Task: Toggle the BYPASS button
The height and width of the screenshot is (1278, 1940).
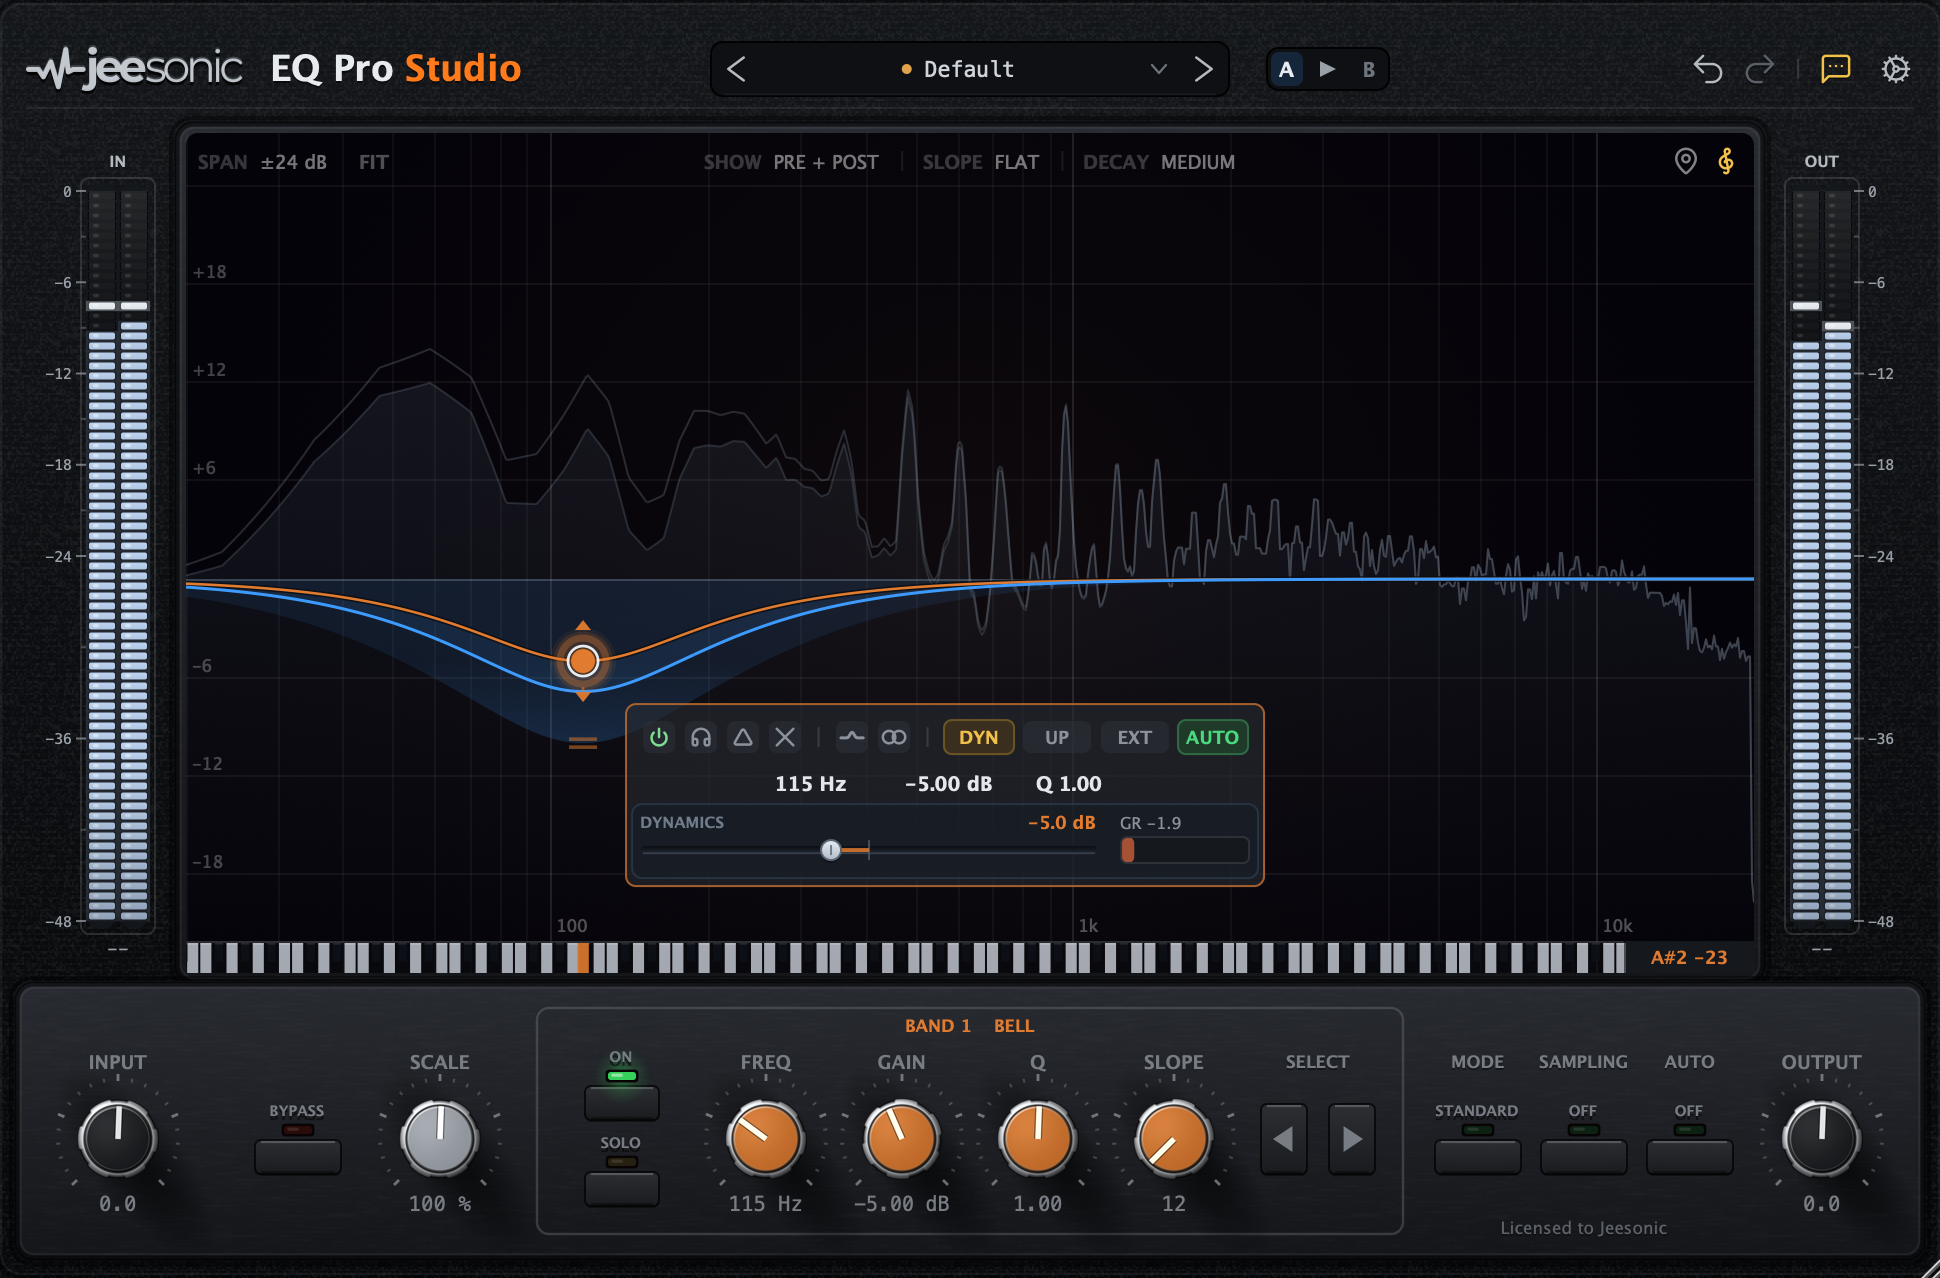Action: 298,1156
